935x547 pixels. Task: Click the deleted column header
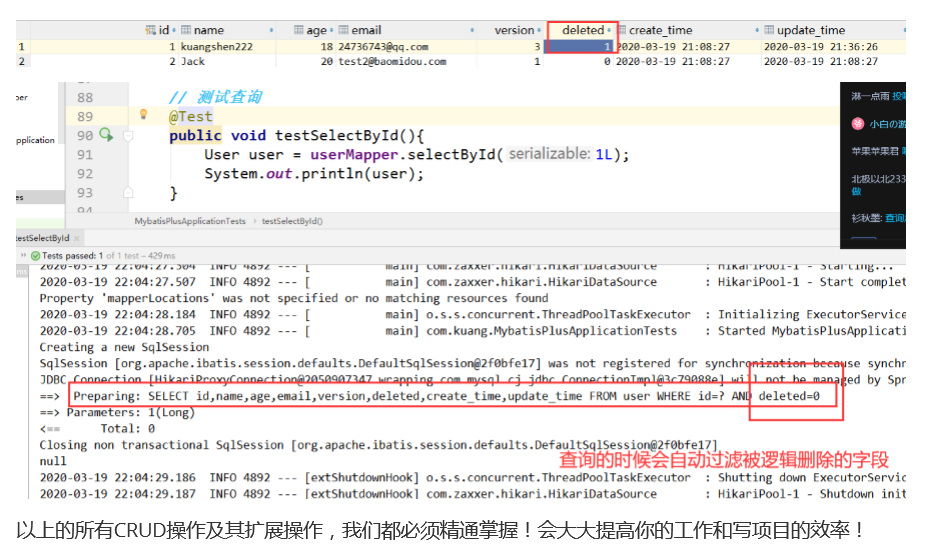pyautogui.click(x=583, y=30)
